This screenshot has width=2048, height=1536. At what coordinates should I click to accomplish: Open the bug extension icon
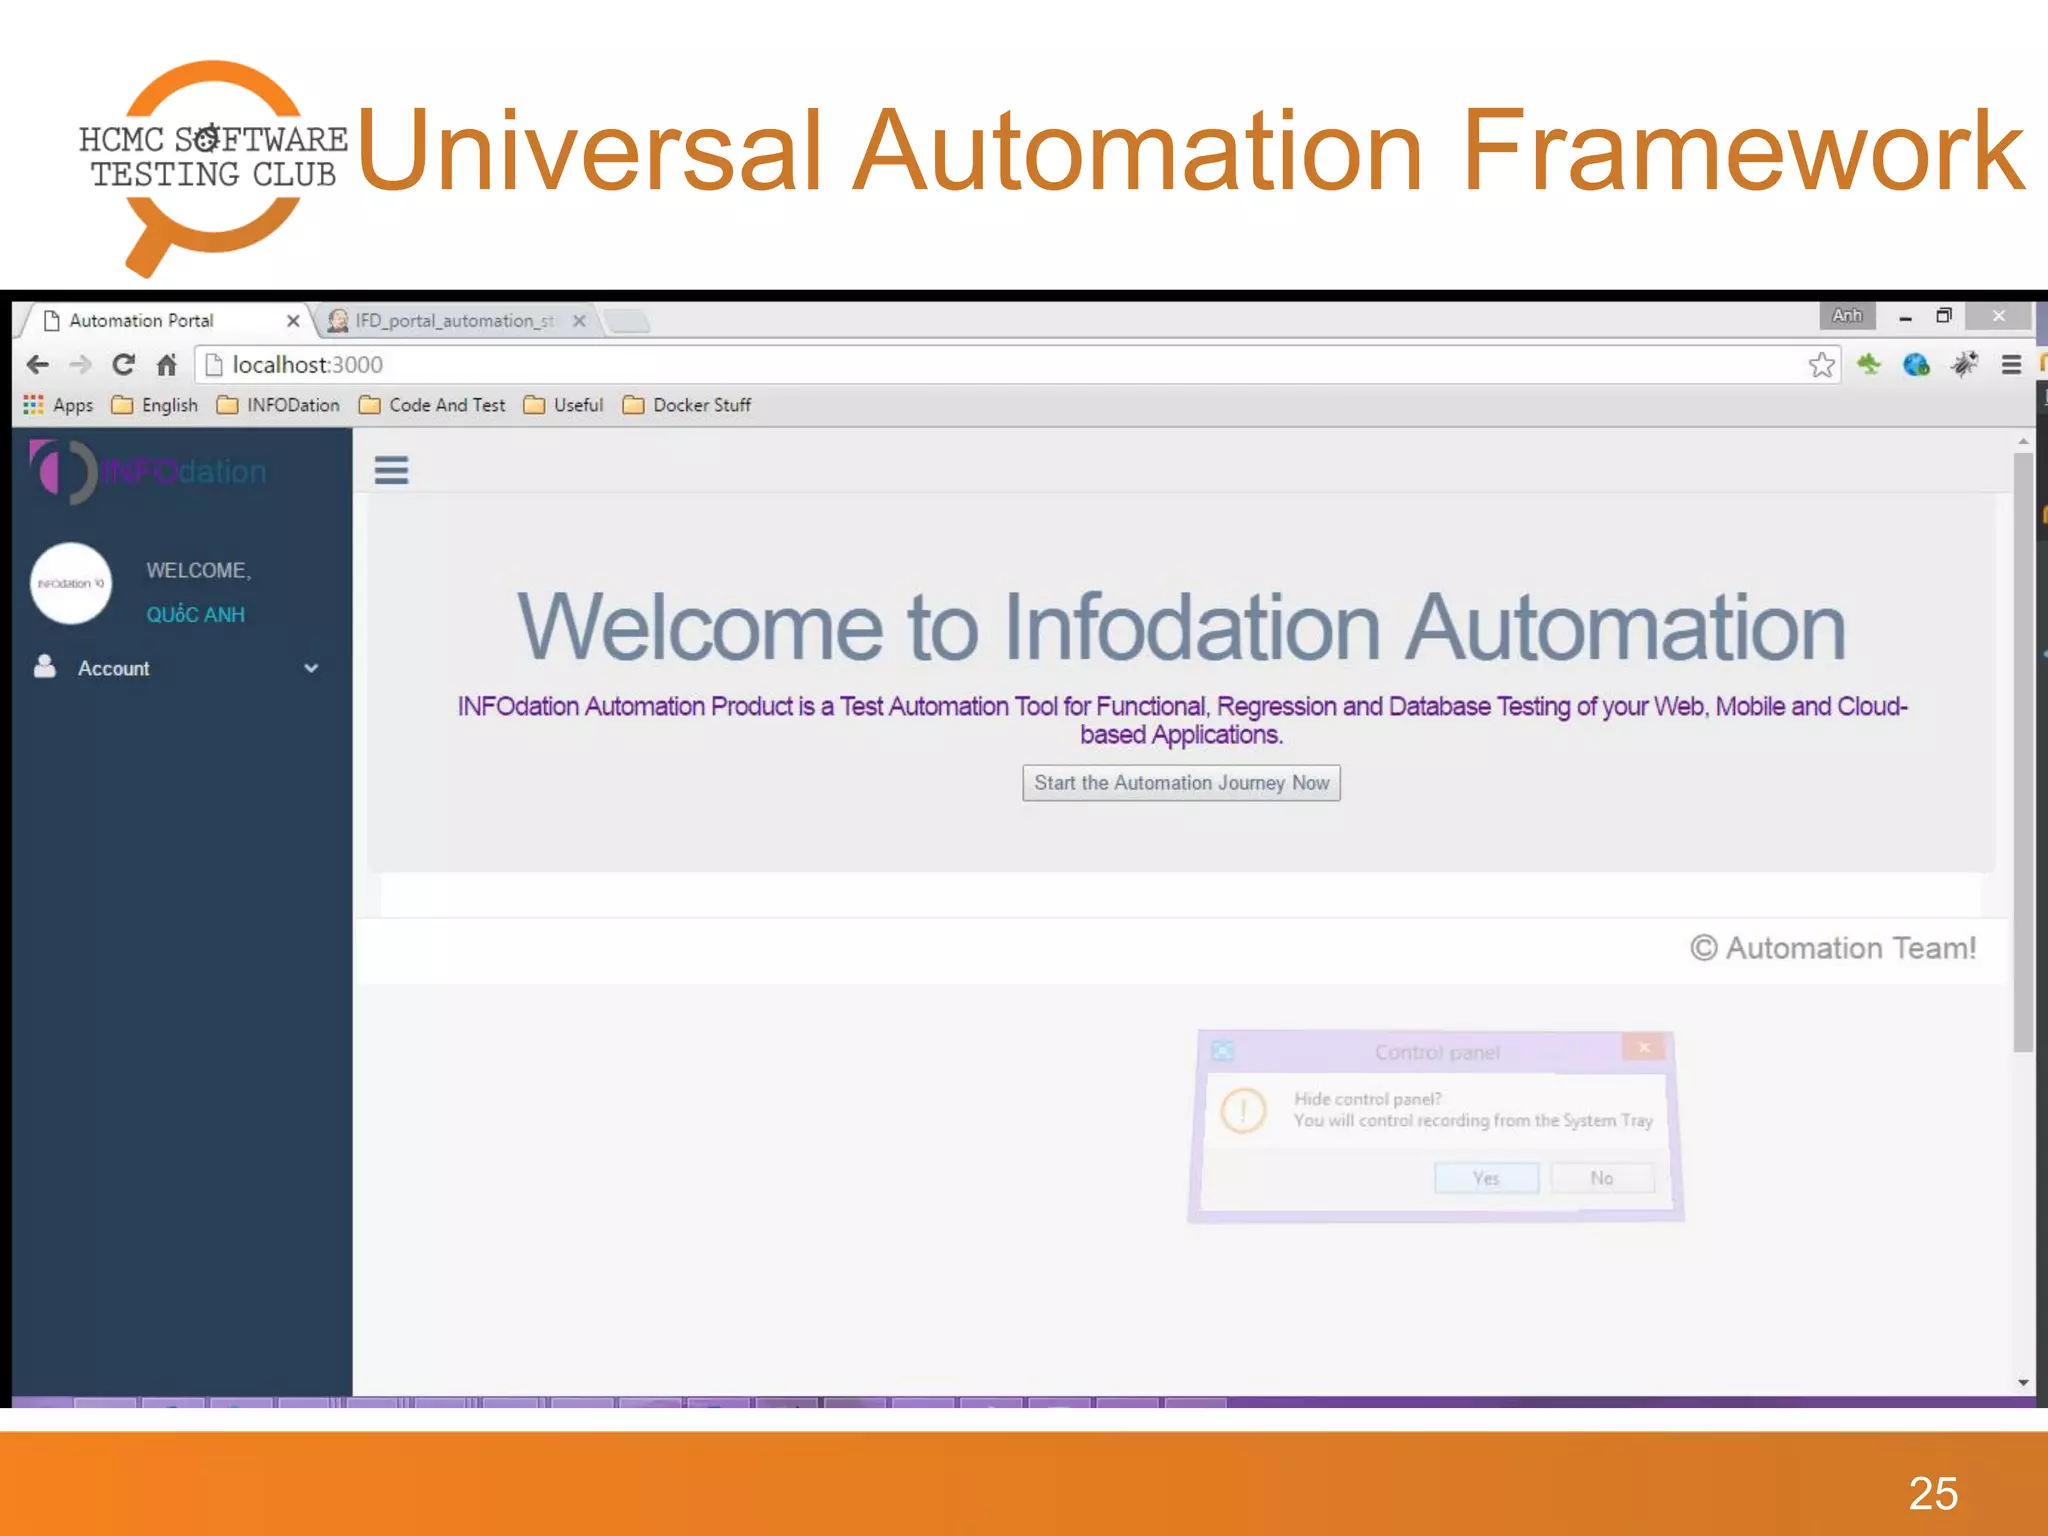click(1963, 365)
